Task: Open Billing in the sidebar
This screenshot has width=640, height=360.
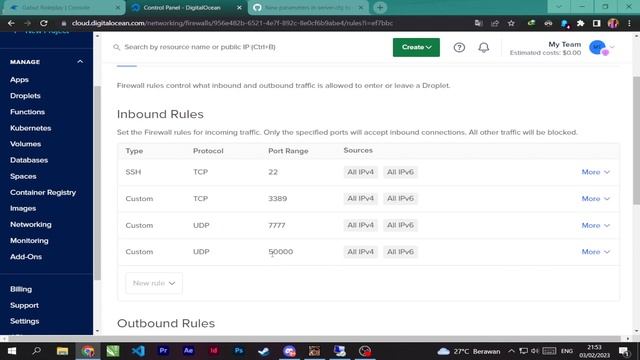Action: coord(21,289)
